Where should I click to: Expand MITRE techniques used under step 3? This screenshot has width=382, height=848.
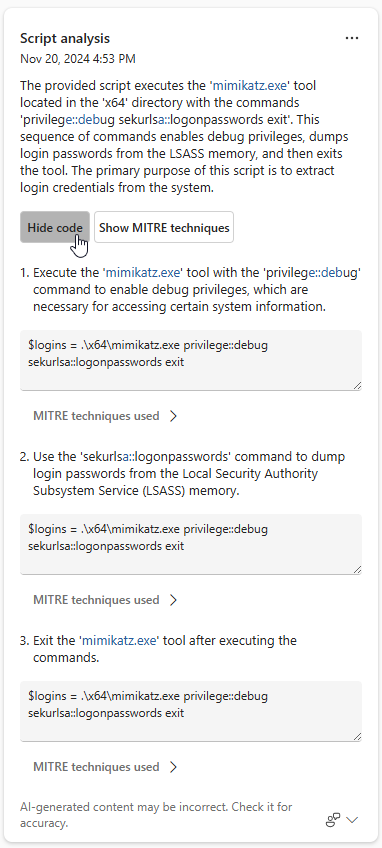pos(106,767)
